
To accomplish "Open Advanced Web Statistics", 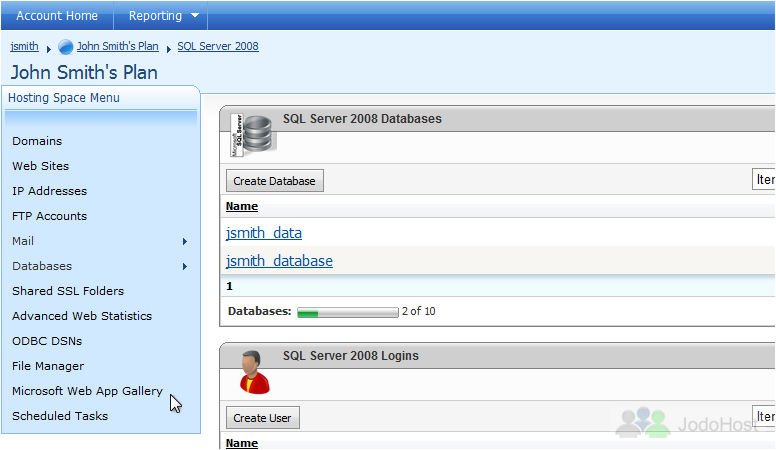I will [x=82, y=316].
